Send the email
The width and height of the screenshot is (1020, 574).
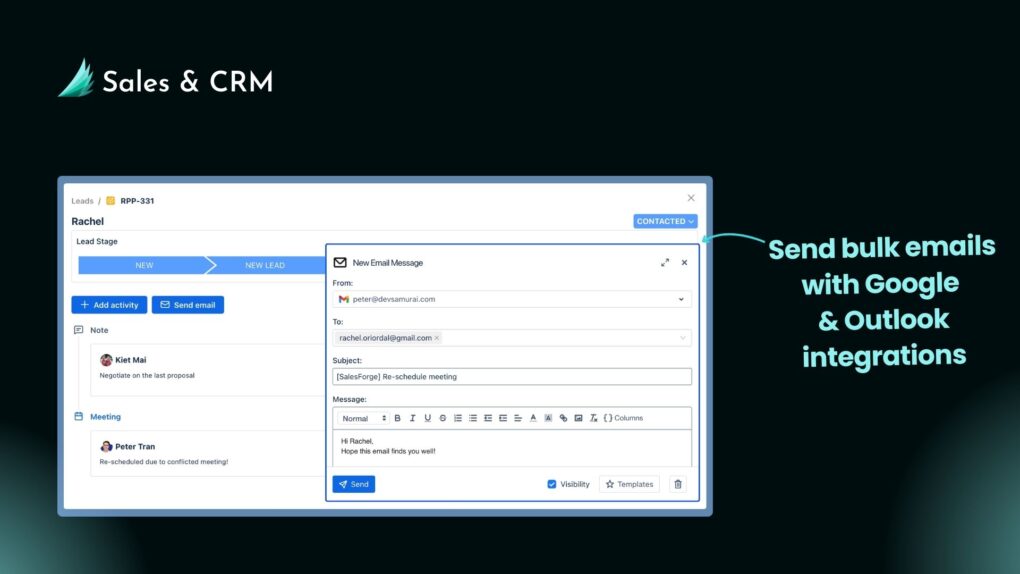[354, 484]
